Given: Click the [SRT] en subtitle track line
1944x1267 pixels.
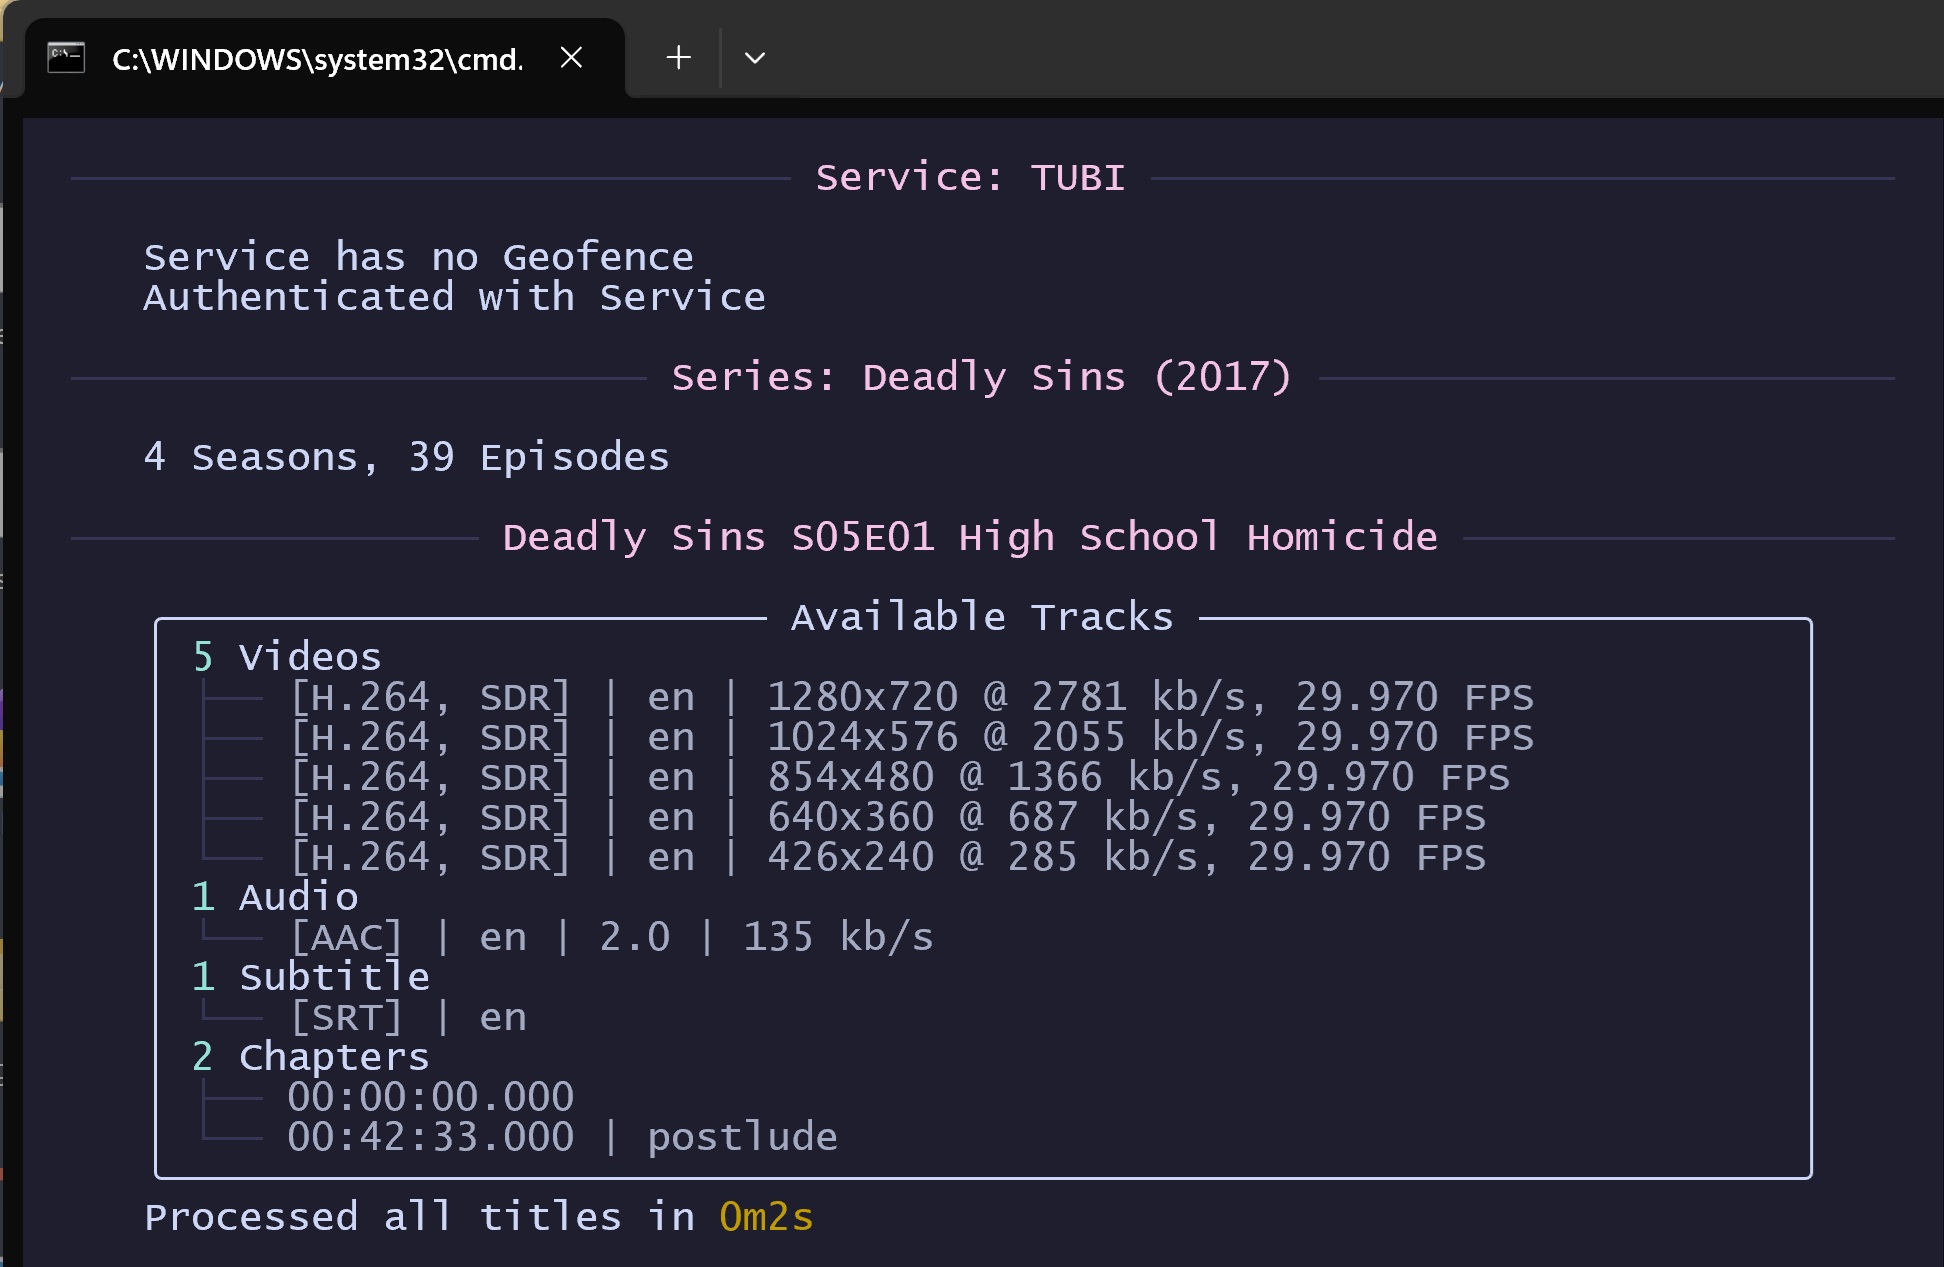Looking at the screenshot, I should (x=407, y=1018).
